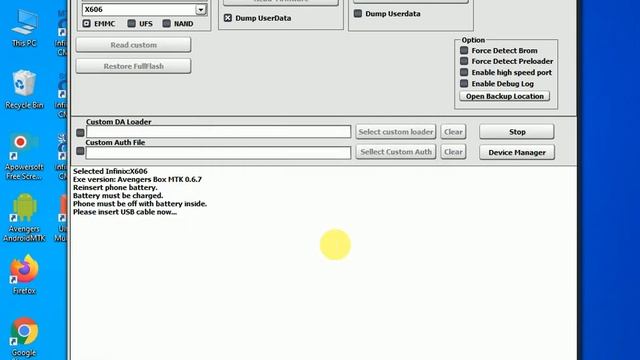Enable the UFS checkbox
This screenshot has height=360, width=640.
click(x=131, y=24)
